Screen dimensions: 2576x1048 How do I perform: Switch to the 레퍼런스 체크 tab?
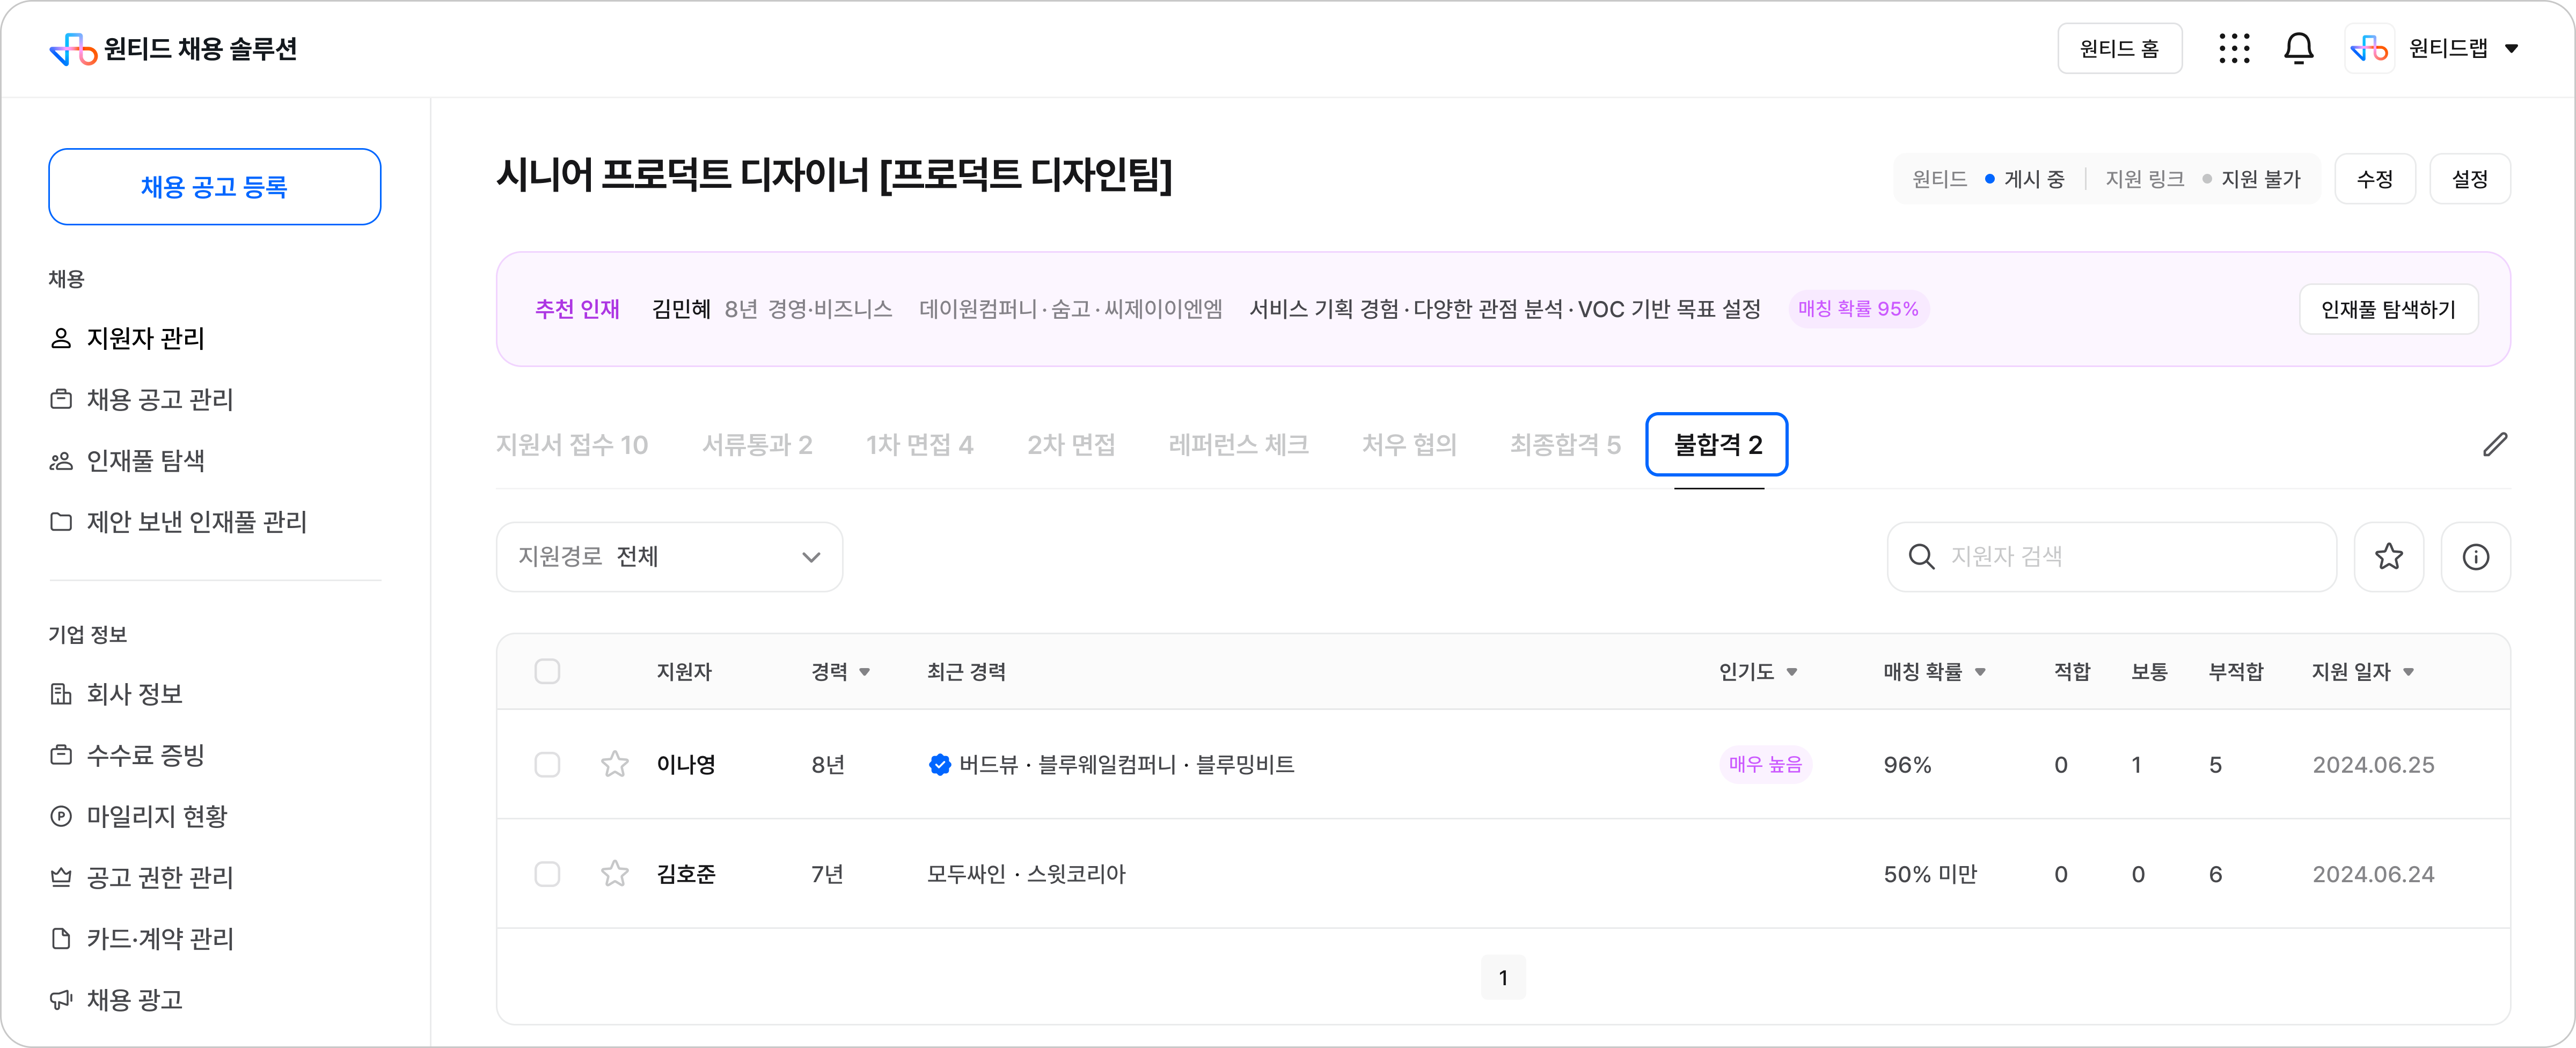pyautogui.click(x=1239, y=445)
